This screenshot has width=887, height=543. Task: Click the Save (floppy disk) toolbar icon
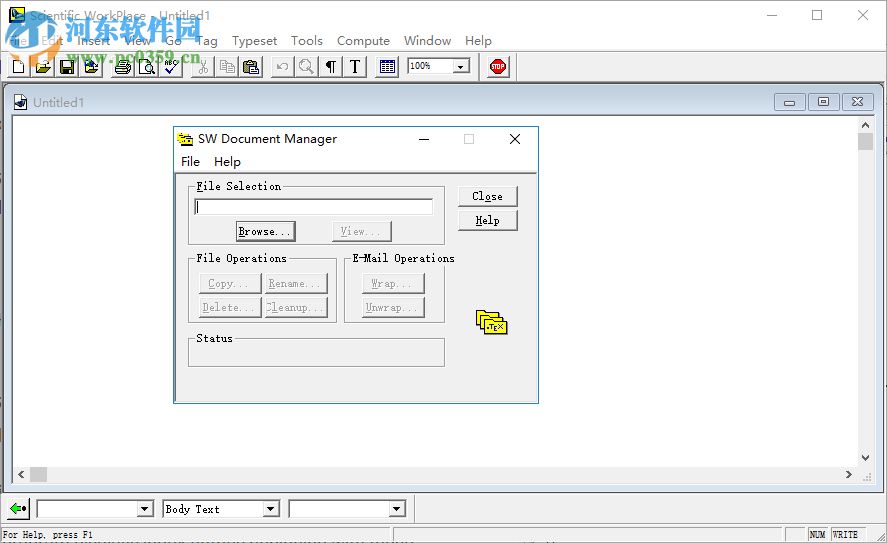(67, 67)
